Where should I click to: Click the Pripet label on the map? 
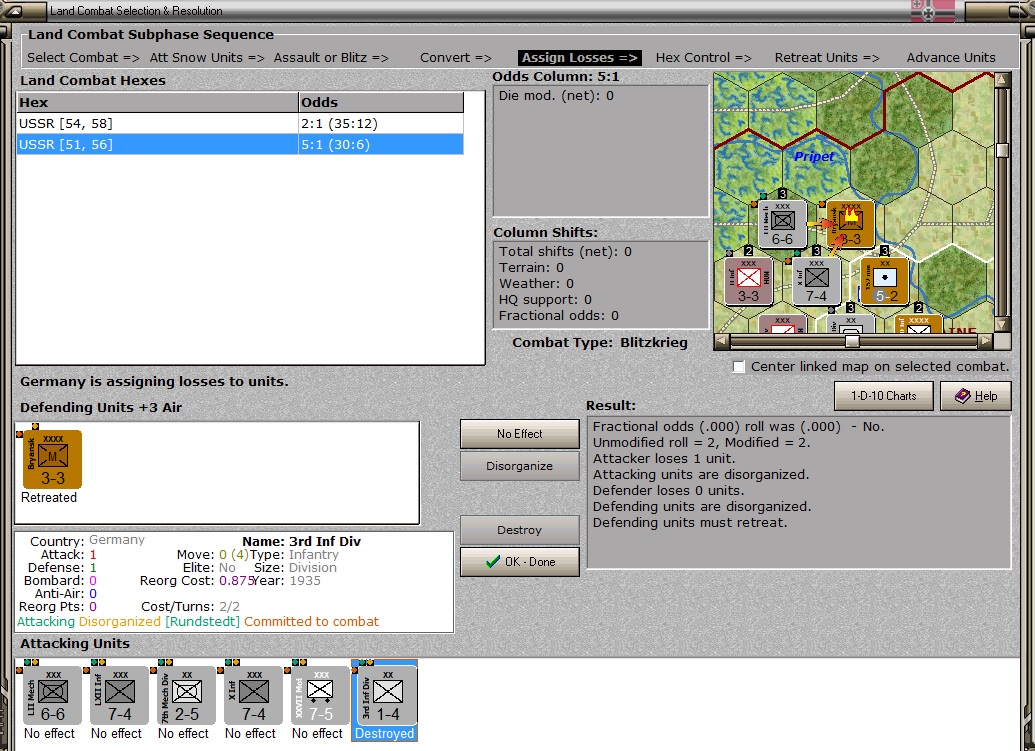[814, 156]
